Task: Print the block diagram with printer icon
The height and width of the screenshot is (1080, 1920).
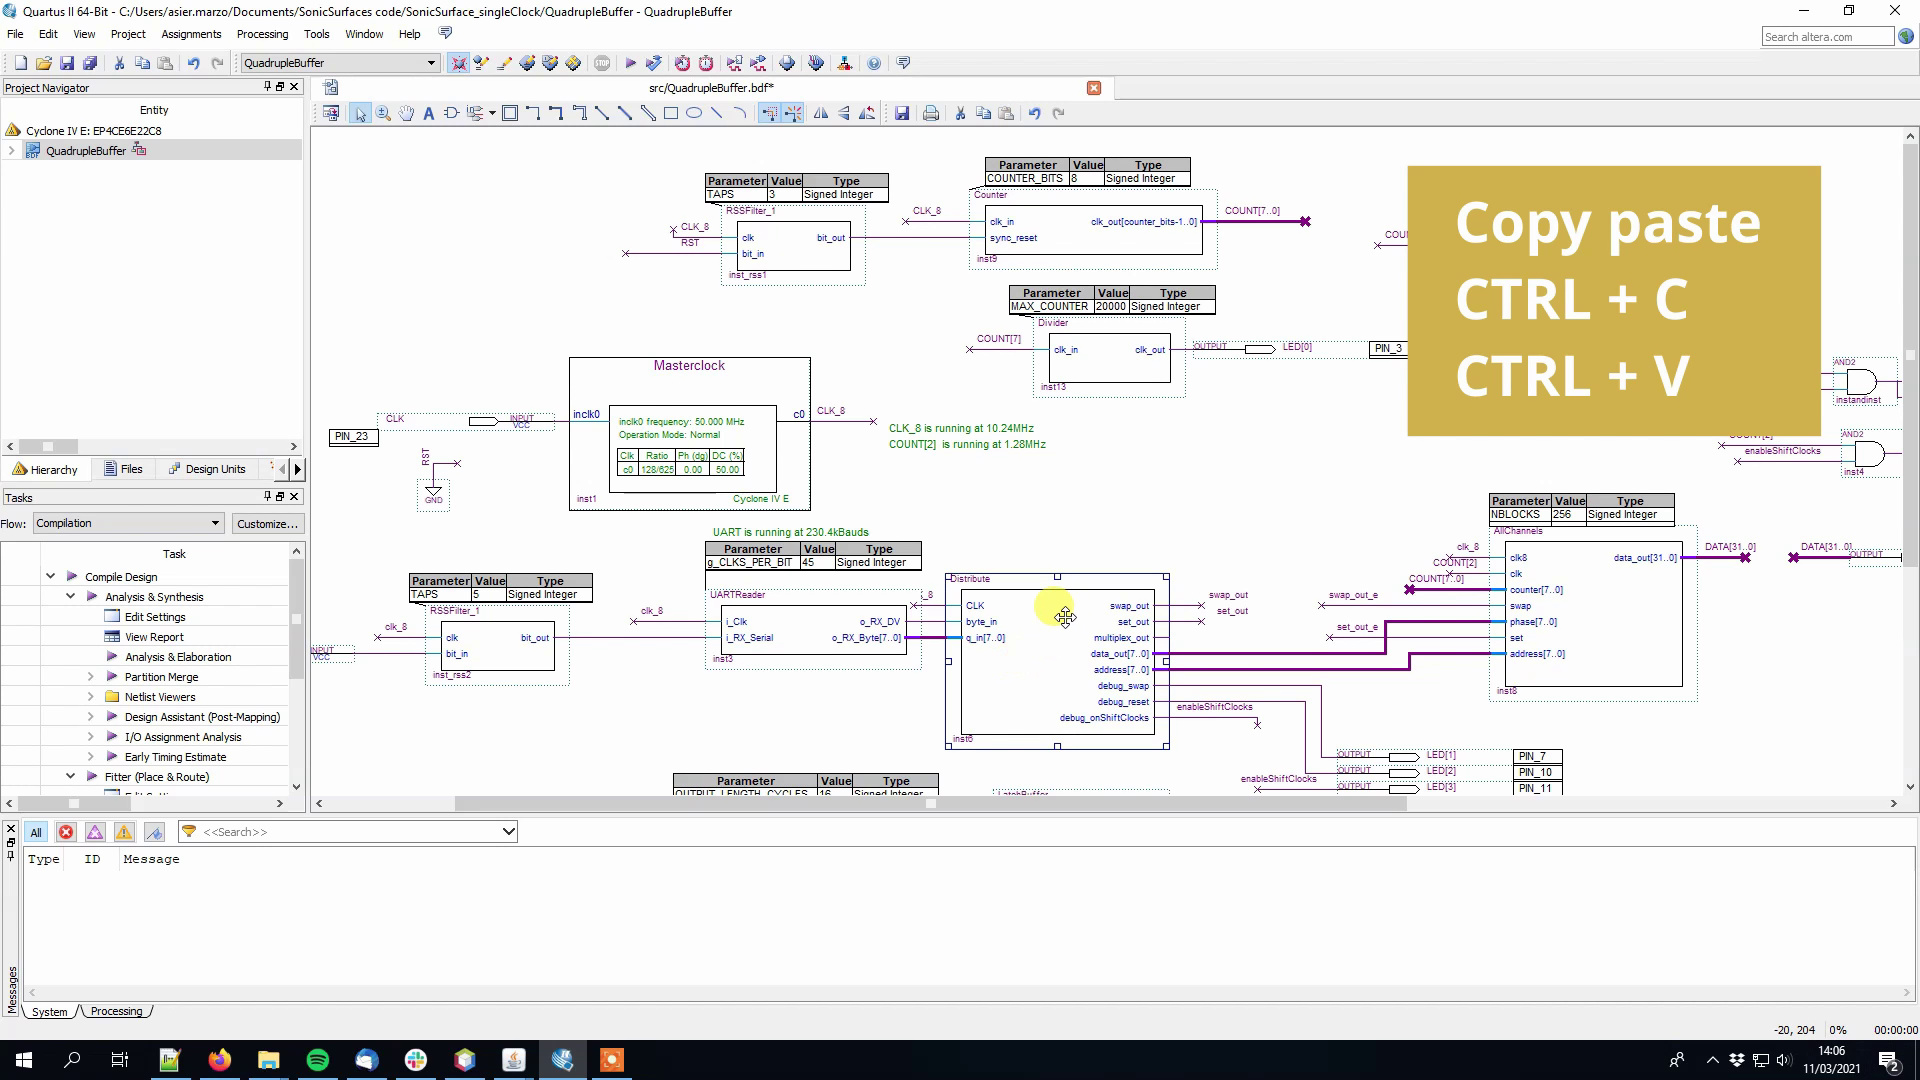Action: [931, 114]
